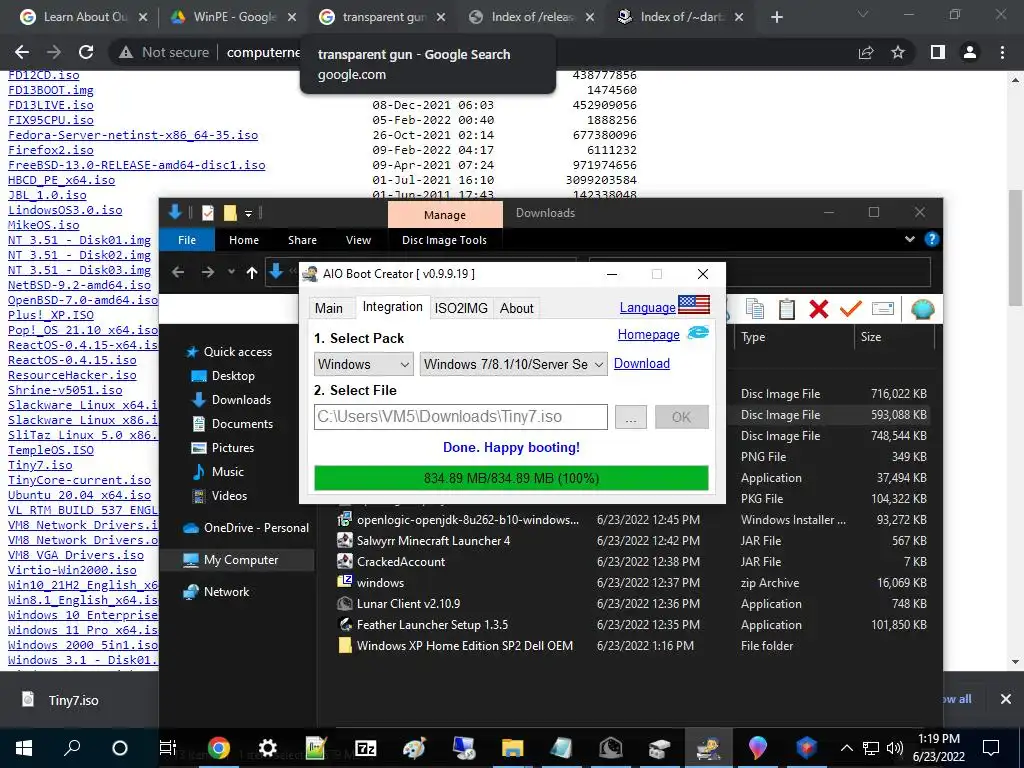This screenshot has height=768, width=1024.
Task: Click the rename card icon in Explorer toolbar
Action: tap(882, 308)
